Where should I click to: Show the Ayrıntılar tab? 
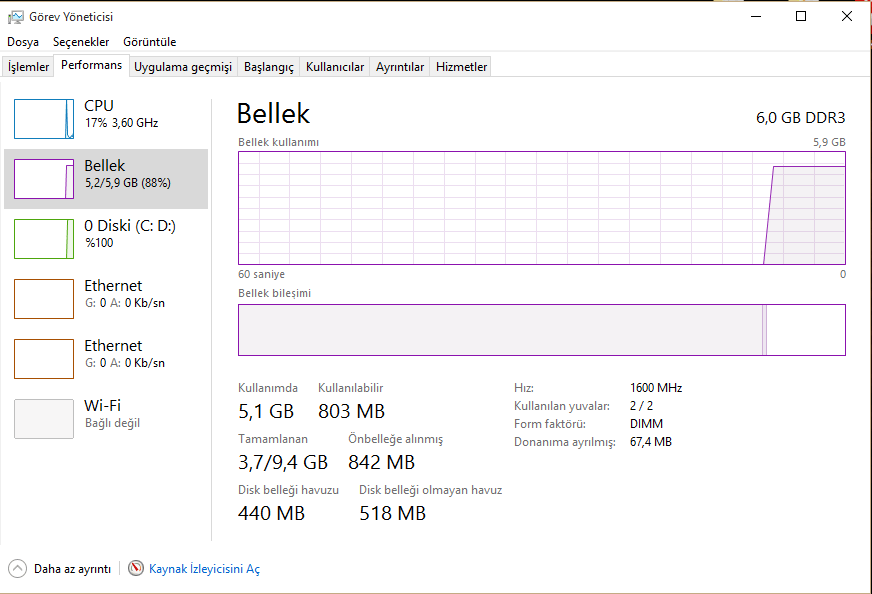pyautogui.click(x=400, y=67)
